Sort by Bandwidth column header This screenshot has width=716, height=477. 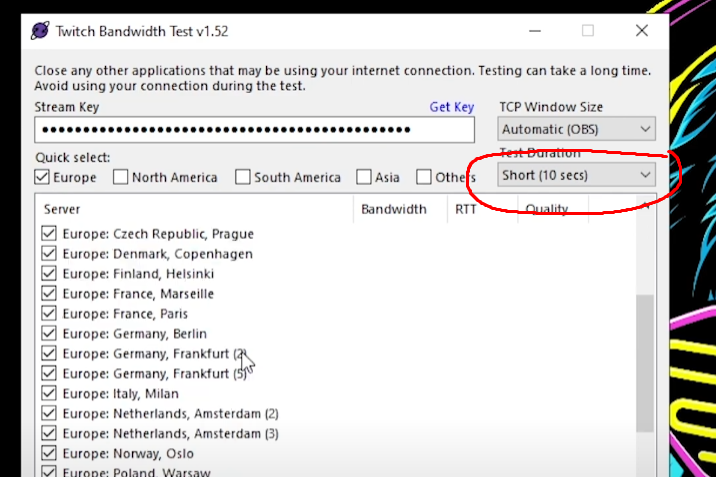pos(400,209)
